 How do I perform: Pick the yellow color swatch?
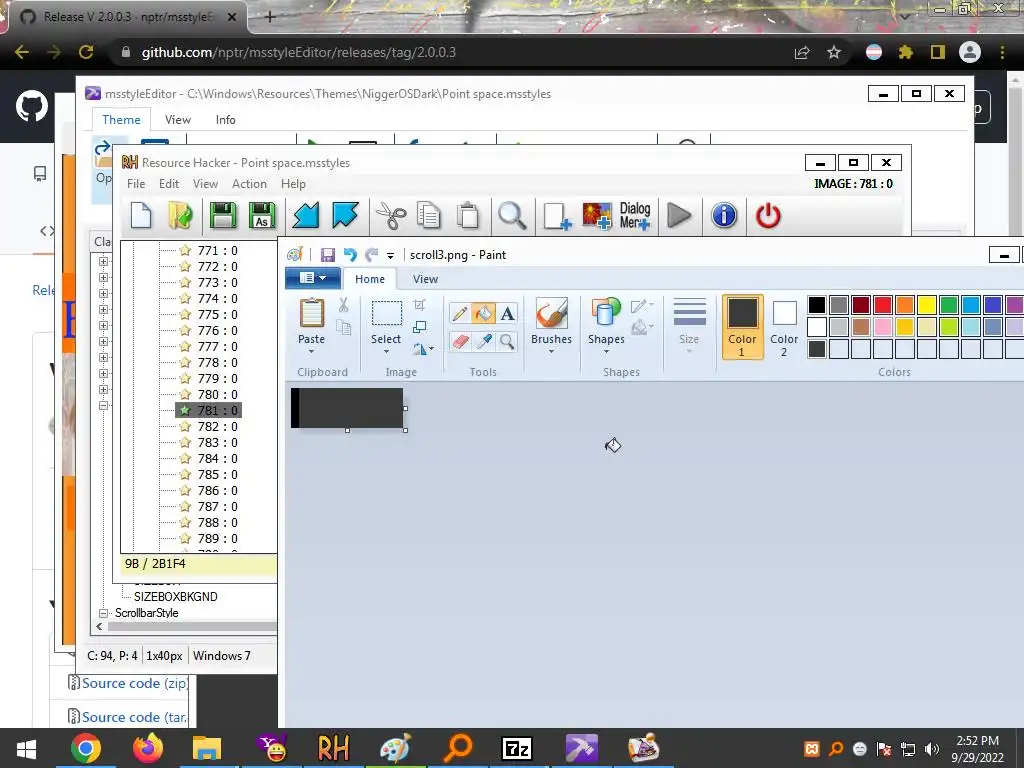tap(927, 305)
